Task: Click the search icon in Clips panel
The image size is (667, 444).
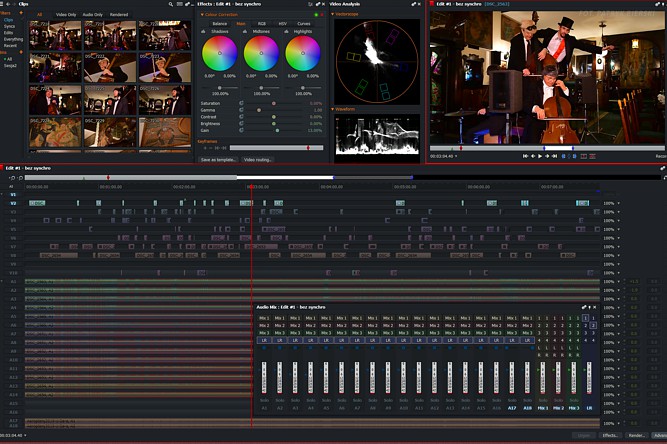Action: click(x=172, y=4)
